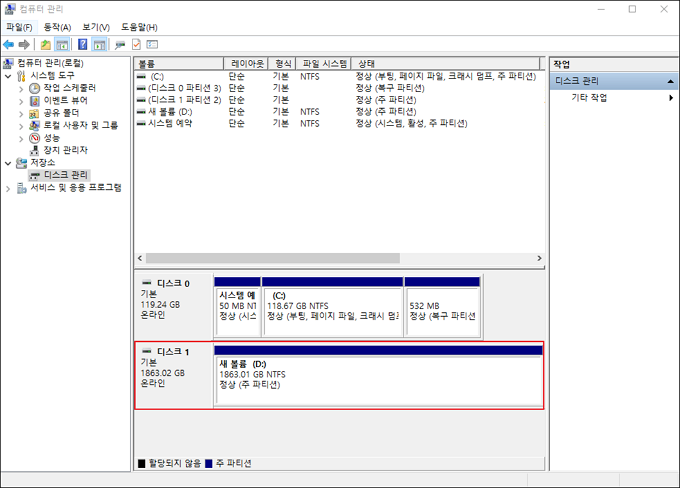
Task: Click the Back arrow toolbar icon
Action: [x=8, y=44]
